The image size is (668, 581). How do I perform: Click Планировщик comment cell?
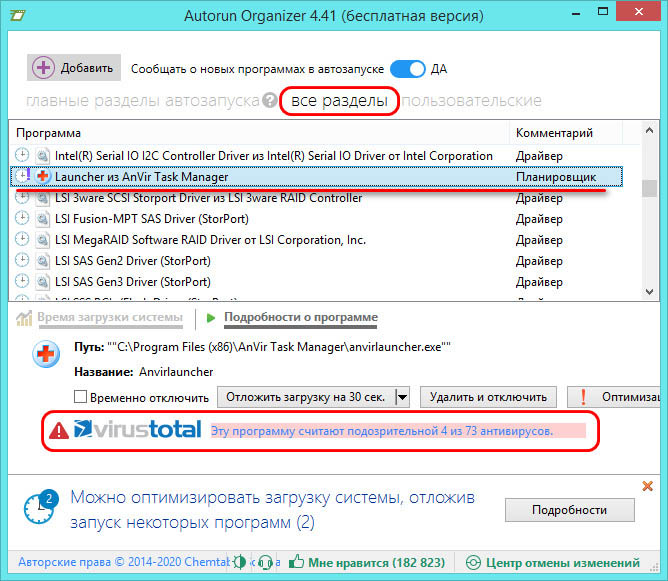[556, 177]
